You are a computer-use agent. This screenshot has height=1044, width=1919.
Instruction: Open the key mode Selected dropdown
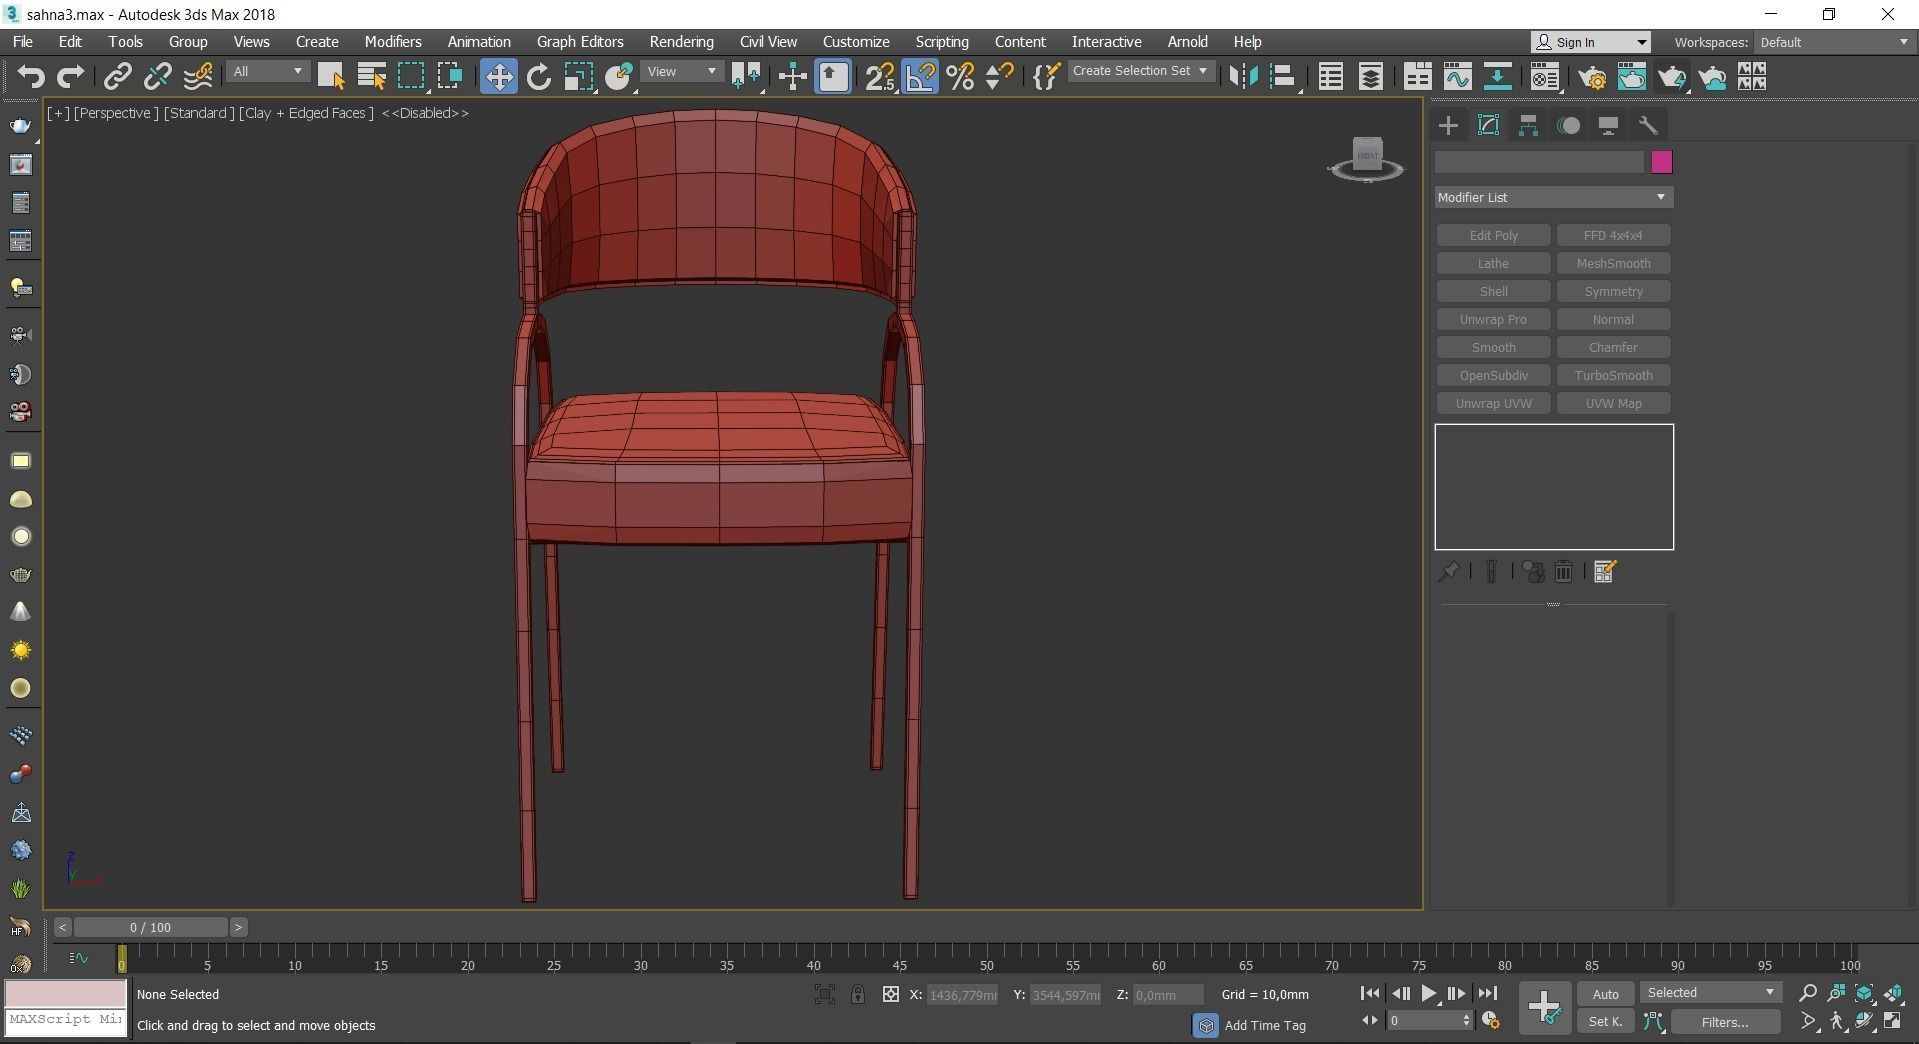click(1711, 993)
